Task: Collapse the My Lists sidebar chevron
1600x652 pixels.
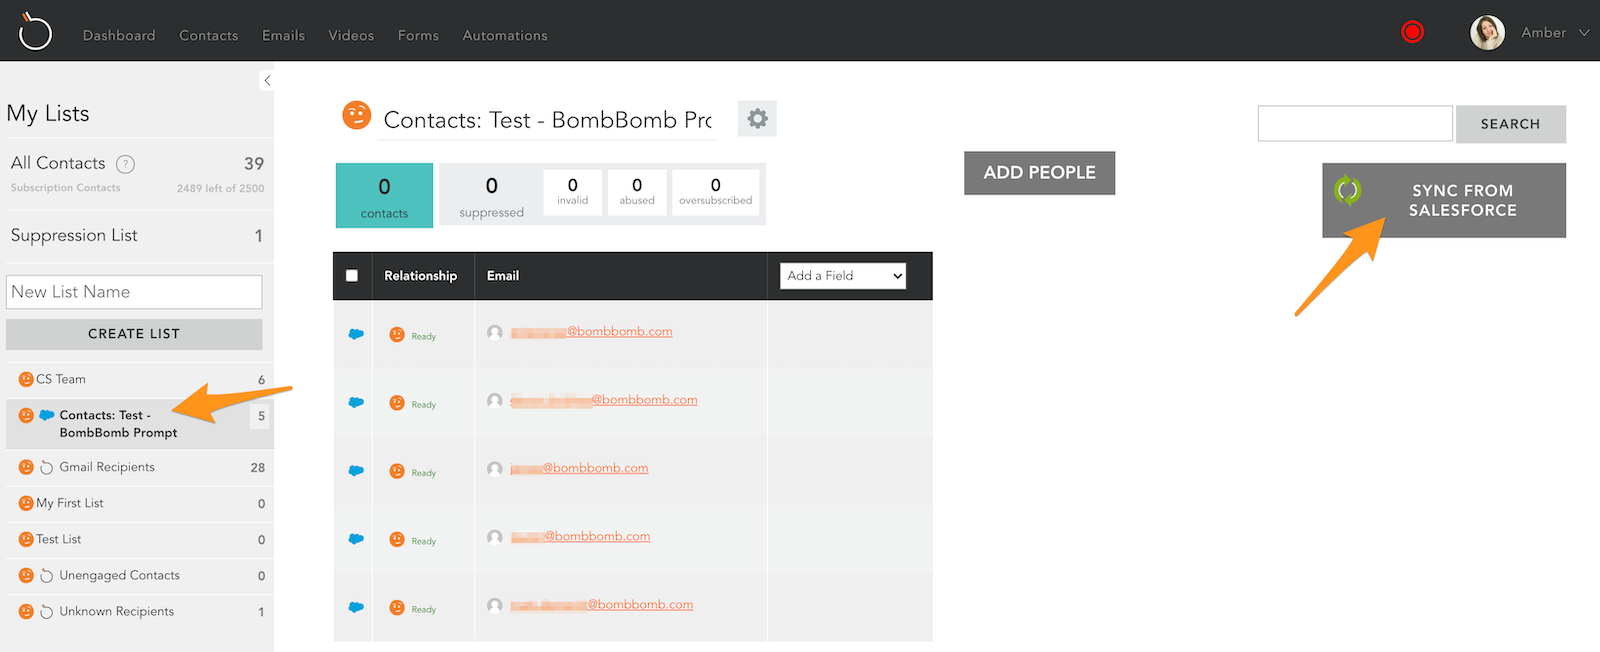Action: click(267, 80)
